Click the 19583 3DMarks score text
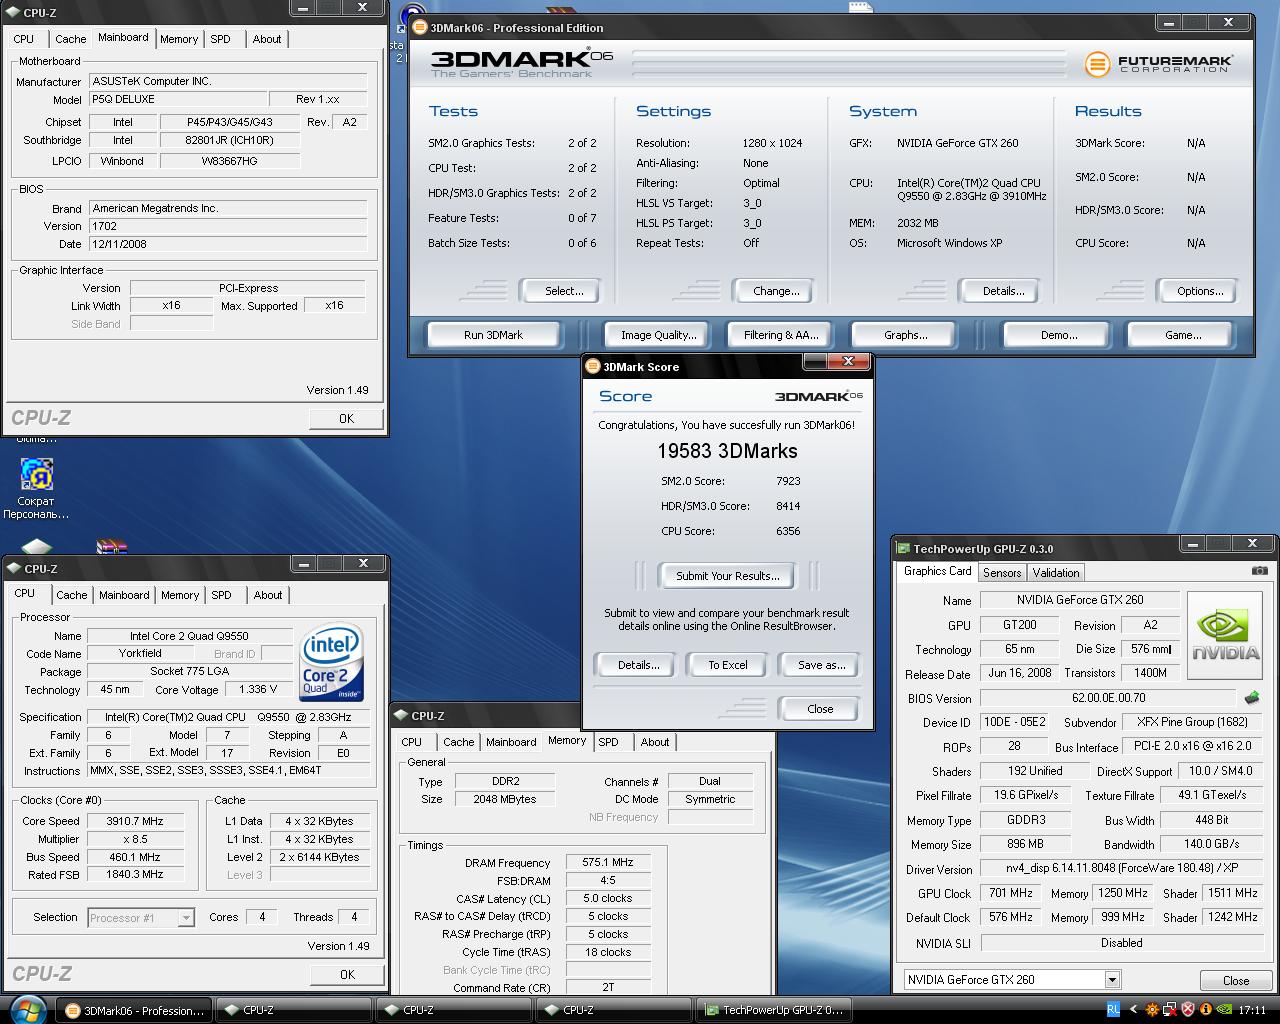Viewport: 1280px width, 1024px height. [x=727, y=451]
